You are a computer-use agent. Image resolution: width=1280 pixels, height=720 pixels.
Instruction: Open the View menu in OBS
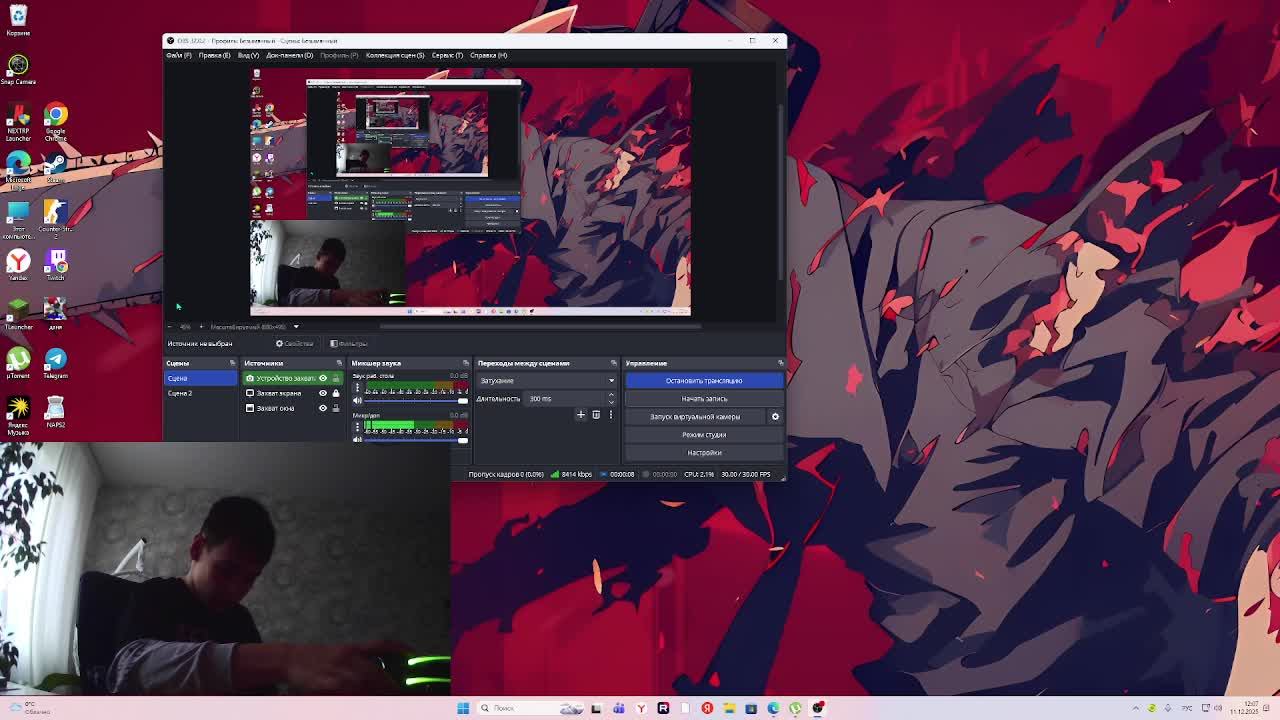248,55
